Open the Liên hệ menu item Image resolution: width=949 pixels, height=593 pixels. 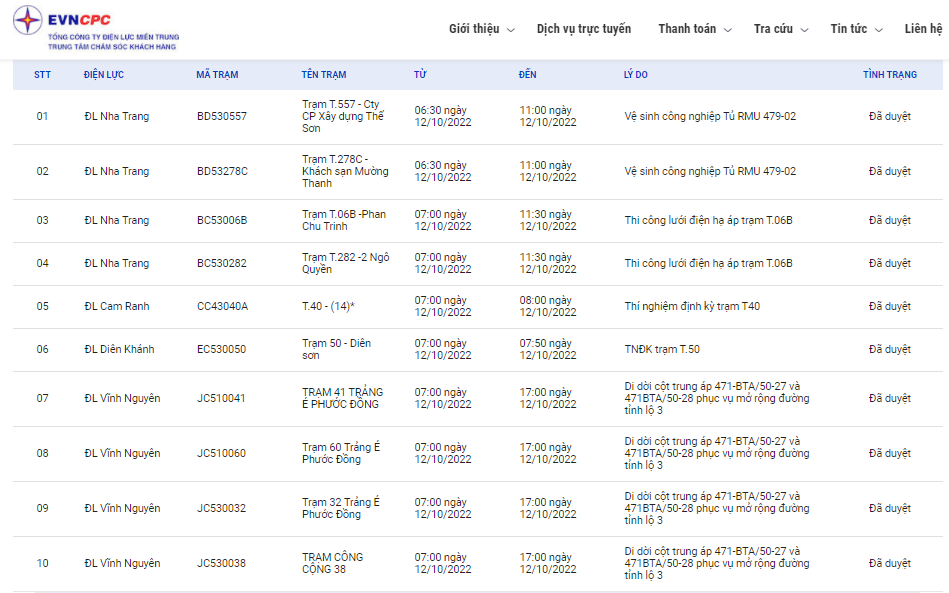click(923, 29)
